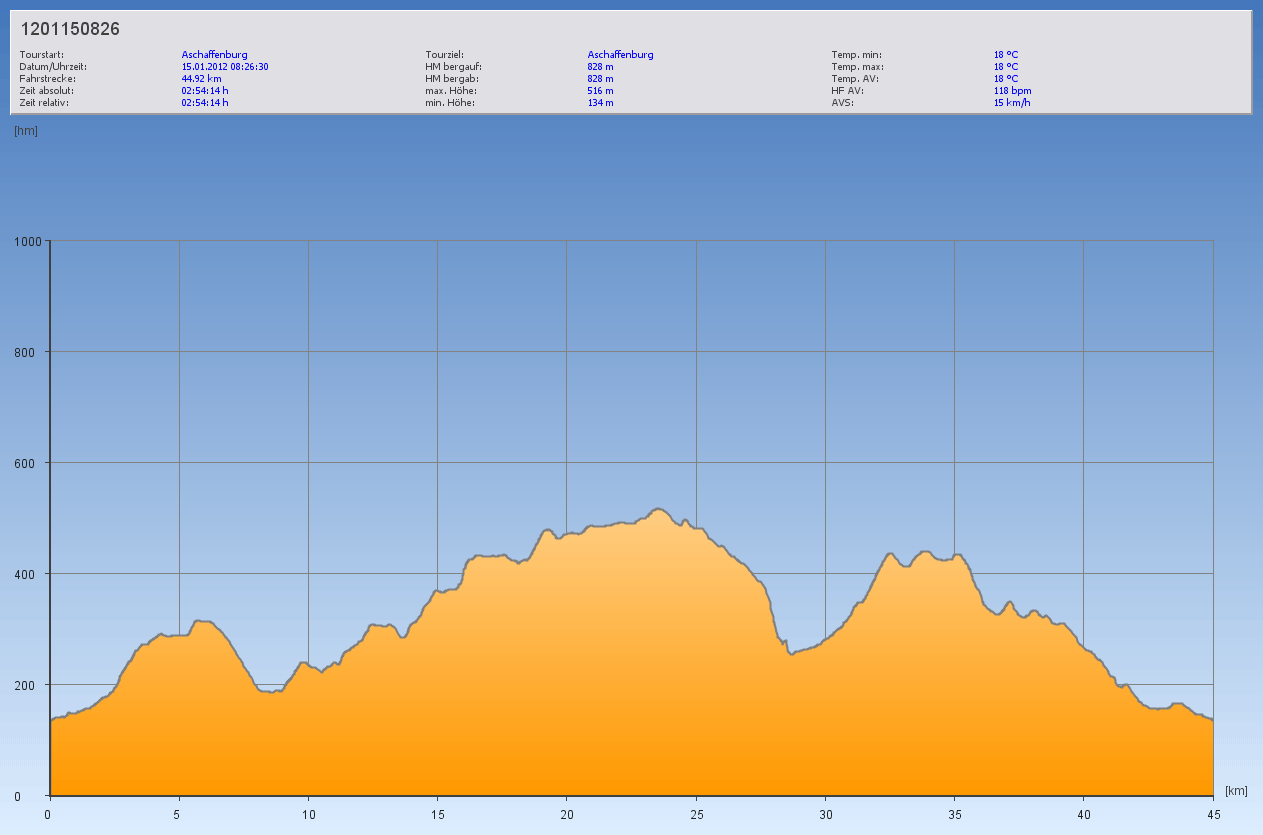Click the AVS value 15 km/h
The width and height of the screenshot is (1263, 835).
pyautogui.click(x=1012, y=102)
